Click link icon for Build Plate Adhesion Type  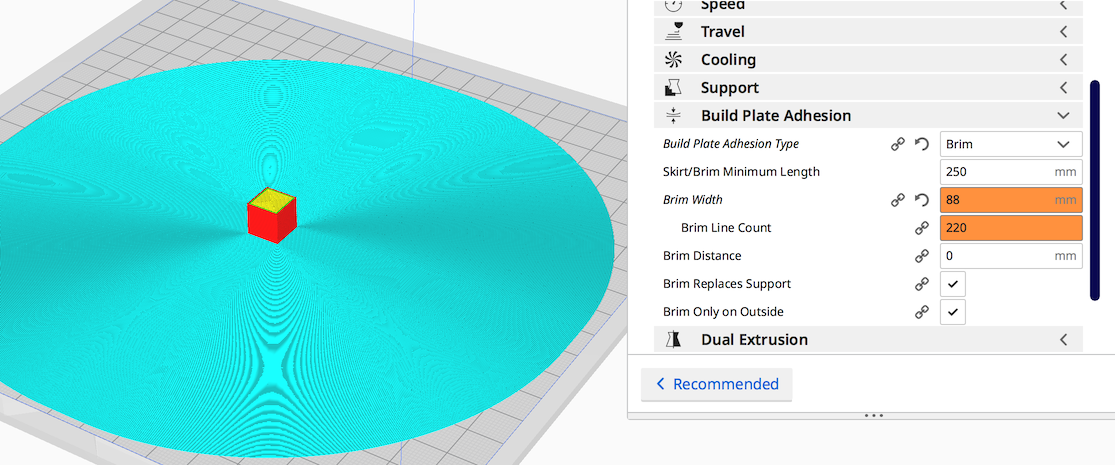(898, 144)
